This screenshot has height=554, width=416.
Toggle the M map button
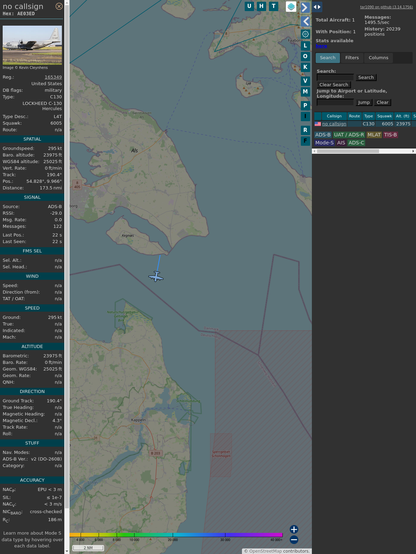tap(305, 92)
